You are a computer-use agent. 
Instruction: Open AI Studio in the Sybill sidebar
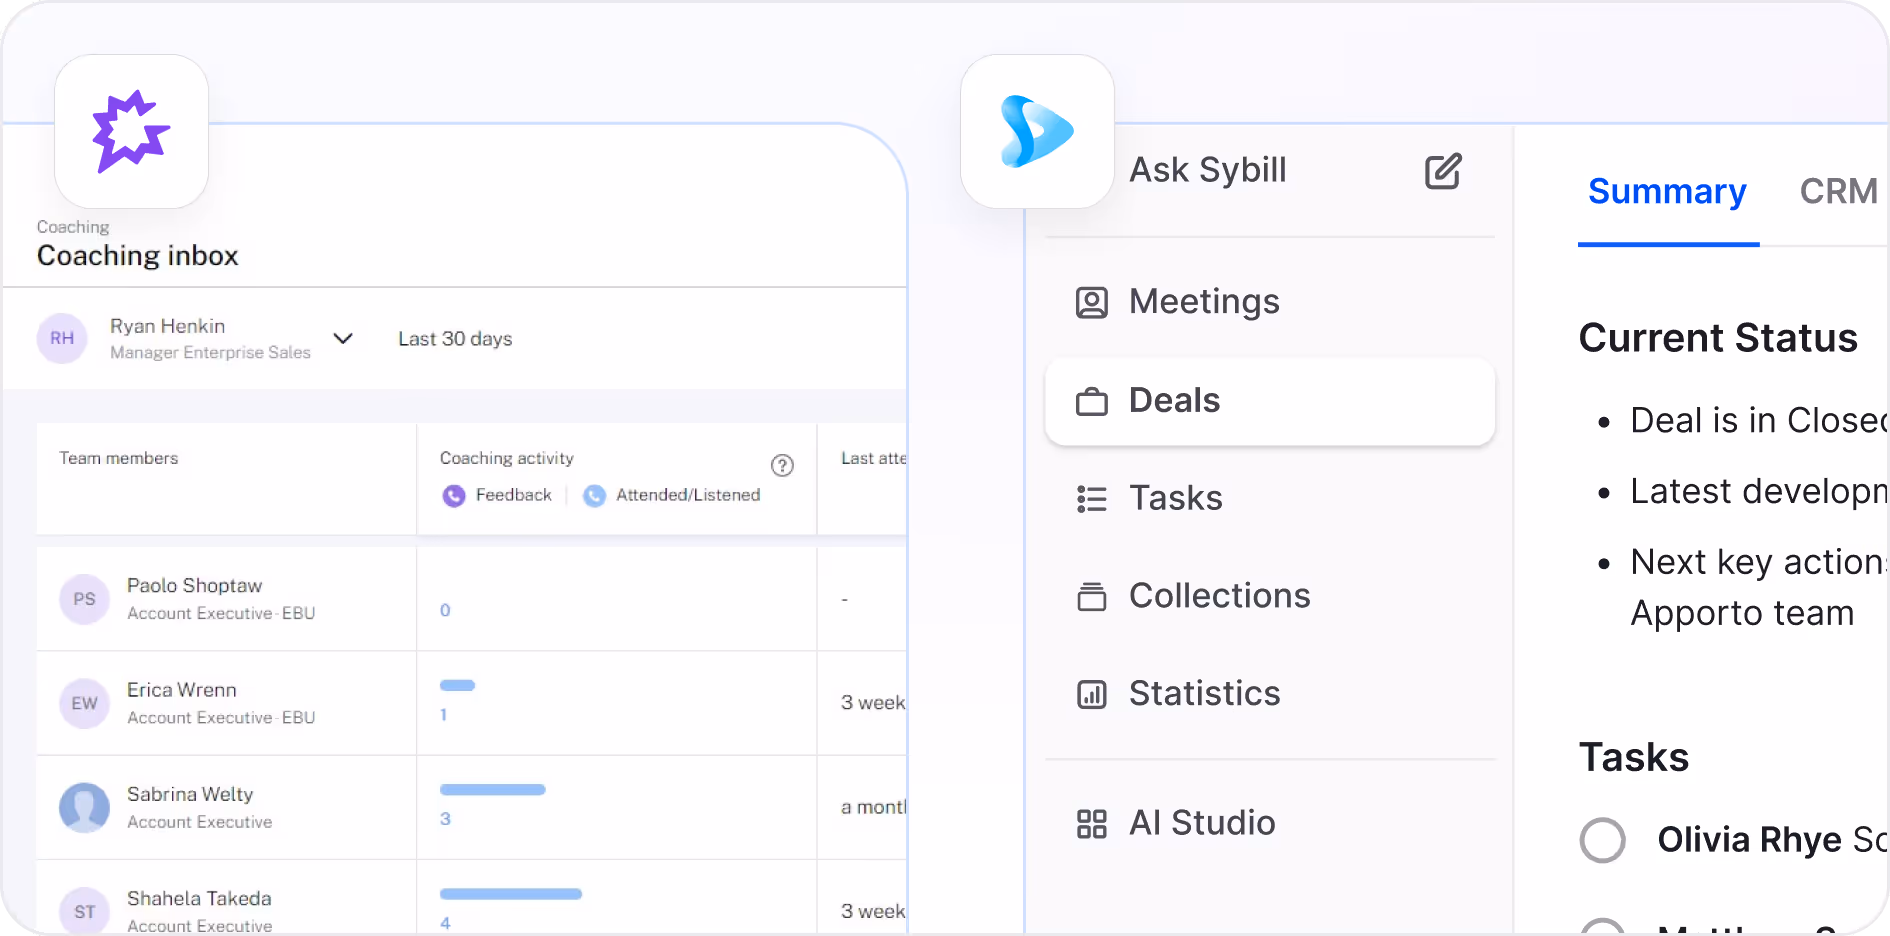click(x=1270, y=824)
